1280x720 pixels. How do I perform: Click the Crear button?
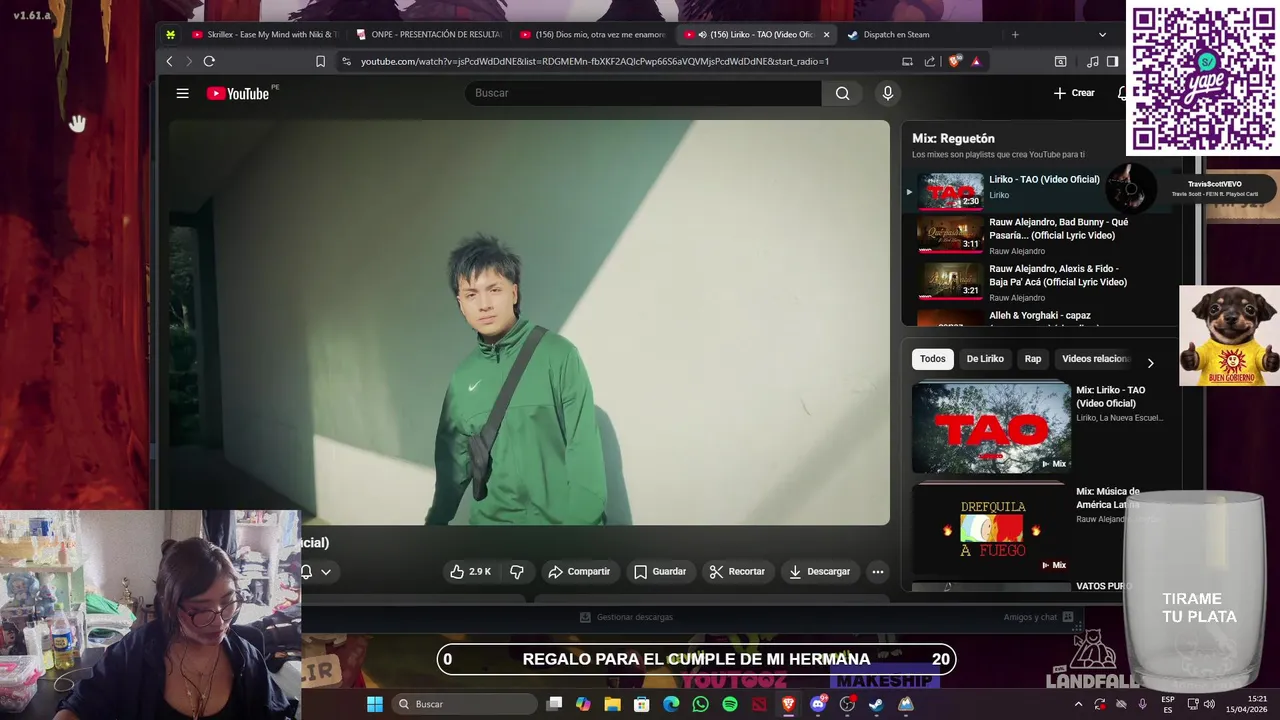[1074, 93]
